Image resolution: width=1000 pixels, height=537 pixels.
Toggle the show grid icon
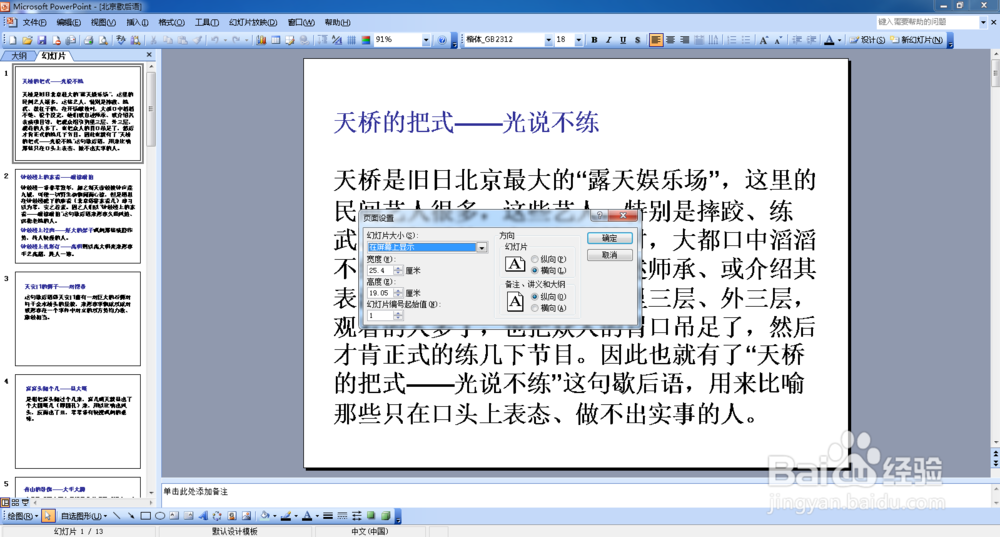(351, 40)
